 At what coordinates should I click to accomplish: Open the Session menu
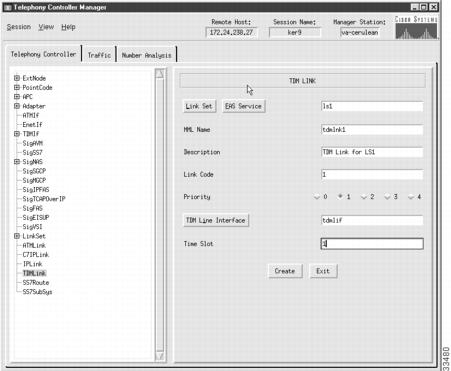(x=19, y=27)
